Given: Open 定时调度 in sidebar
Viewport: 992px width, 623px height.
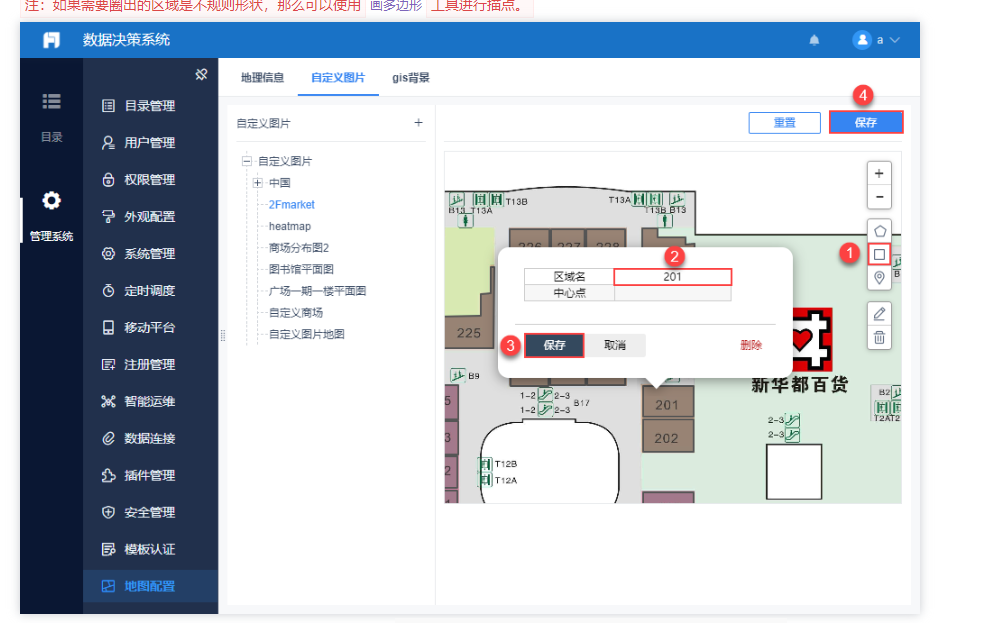Looking at the screenshot, I should point(150,290).
